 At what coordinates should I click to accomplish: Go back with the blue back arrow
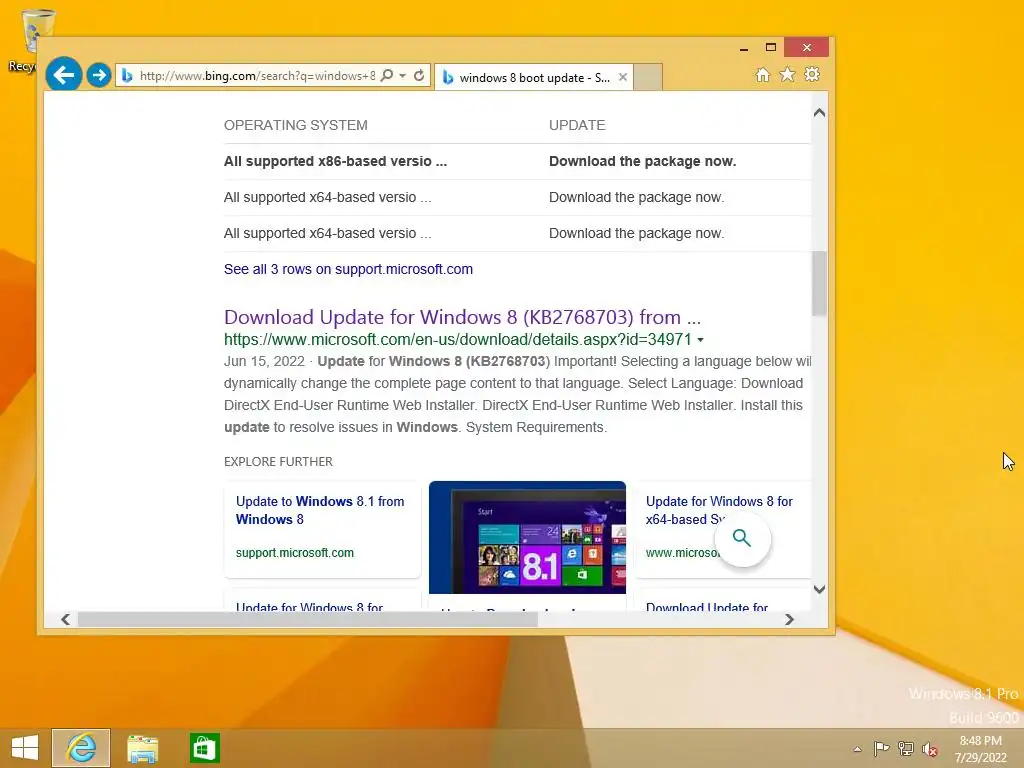(63, 75)
